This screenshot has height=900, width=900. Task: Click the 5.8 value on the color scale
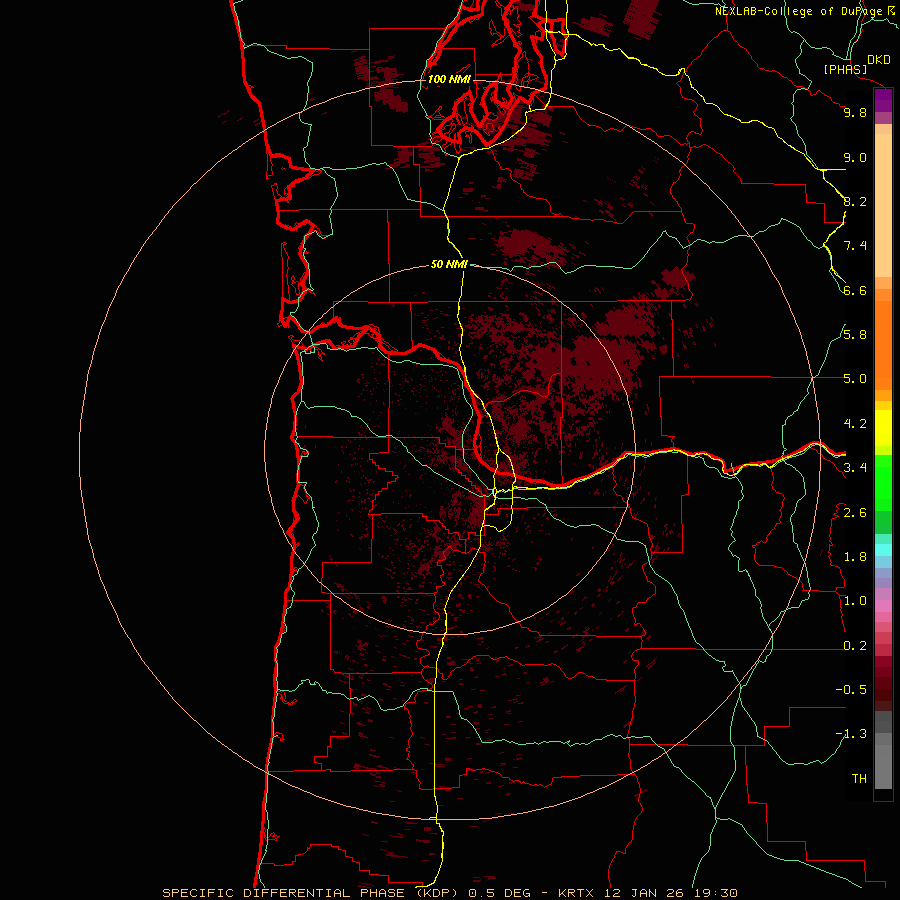coord(855,335)
